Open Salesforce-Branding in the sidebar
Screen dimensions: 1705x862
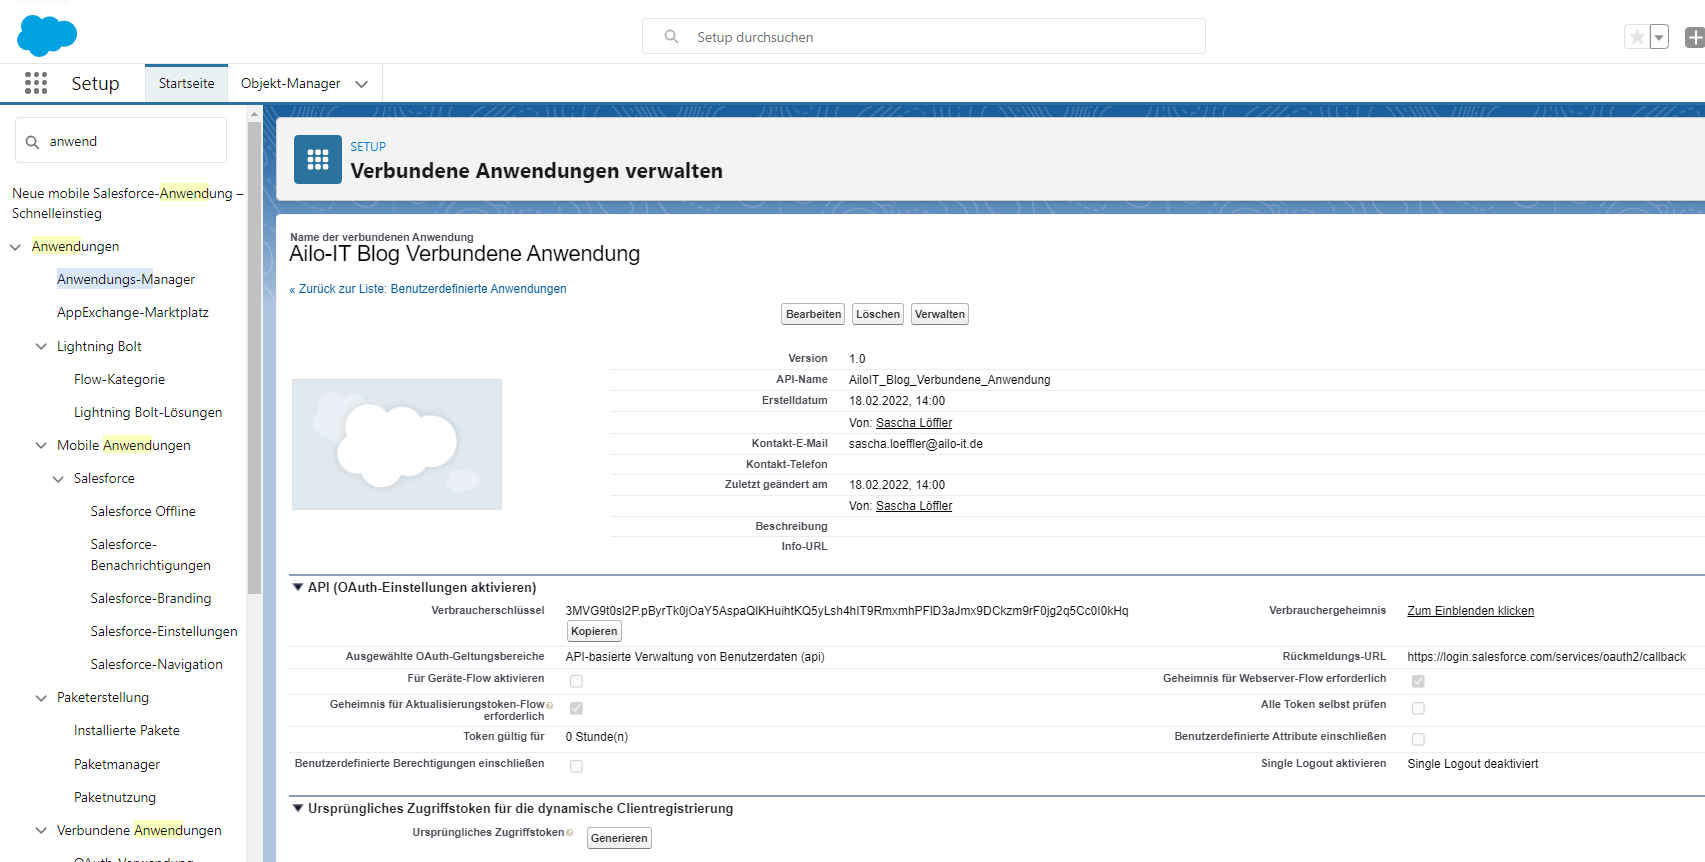click(x=151, y=599)
